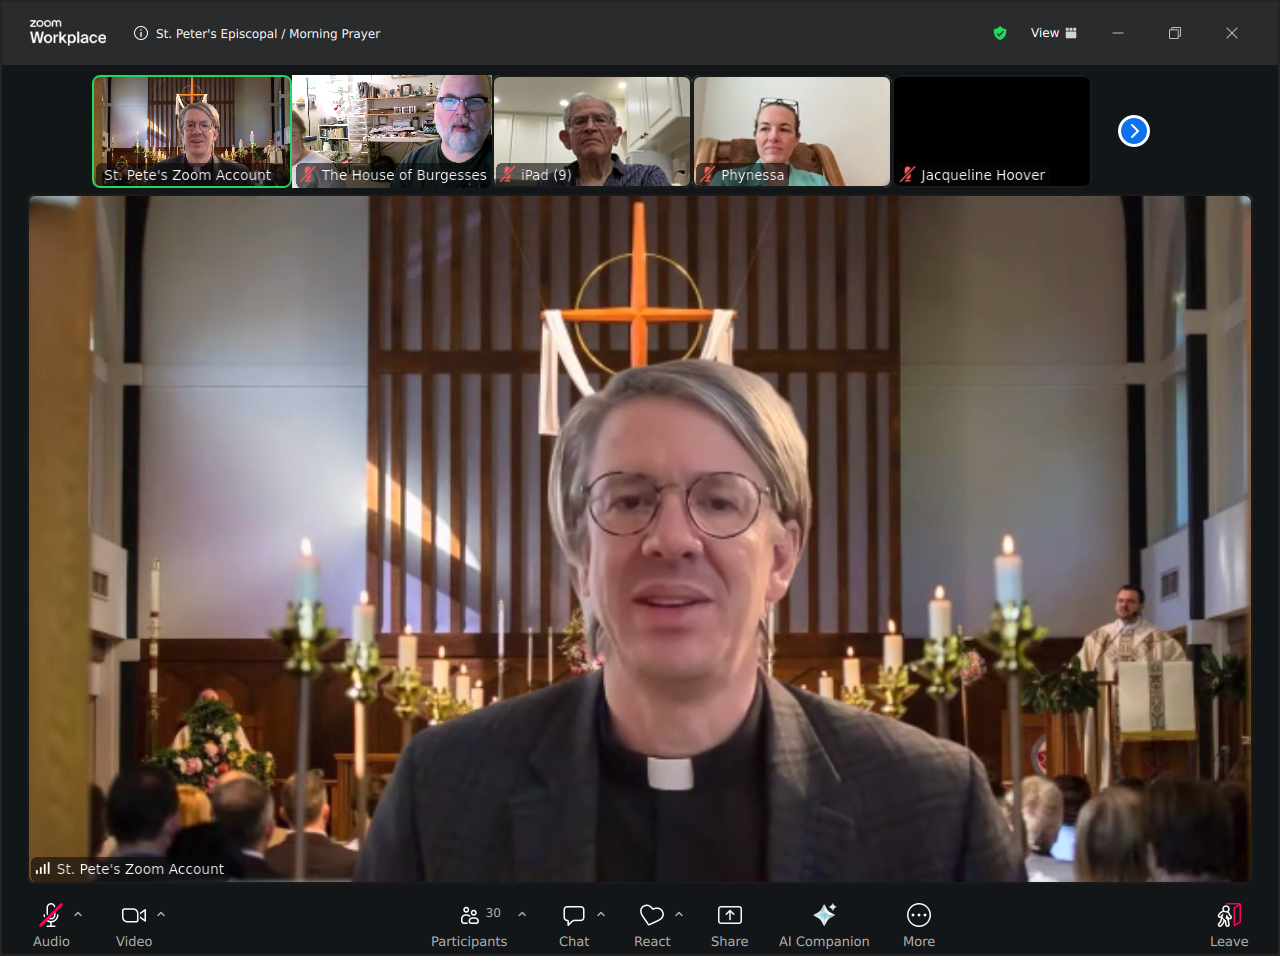
Task: Click the meeting info icon
Action: 141,33
